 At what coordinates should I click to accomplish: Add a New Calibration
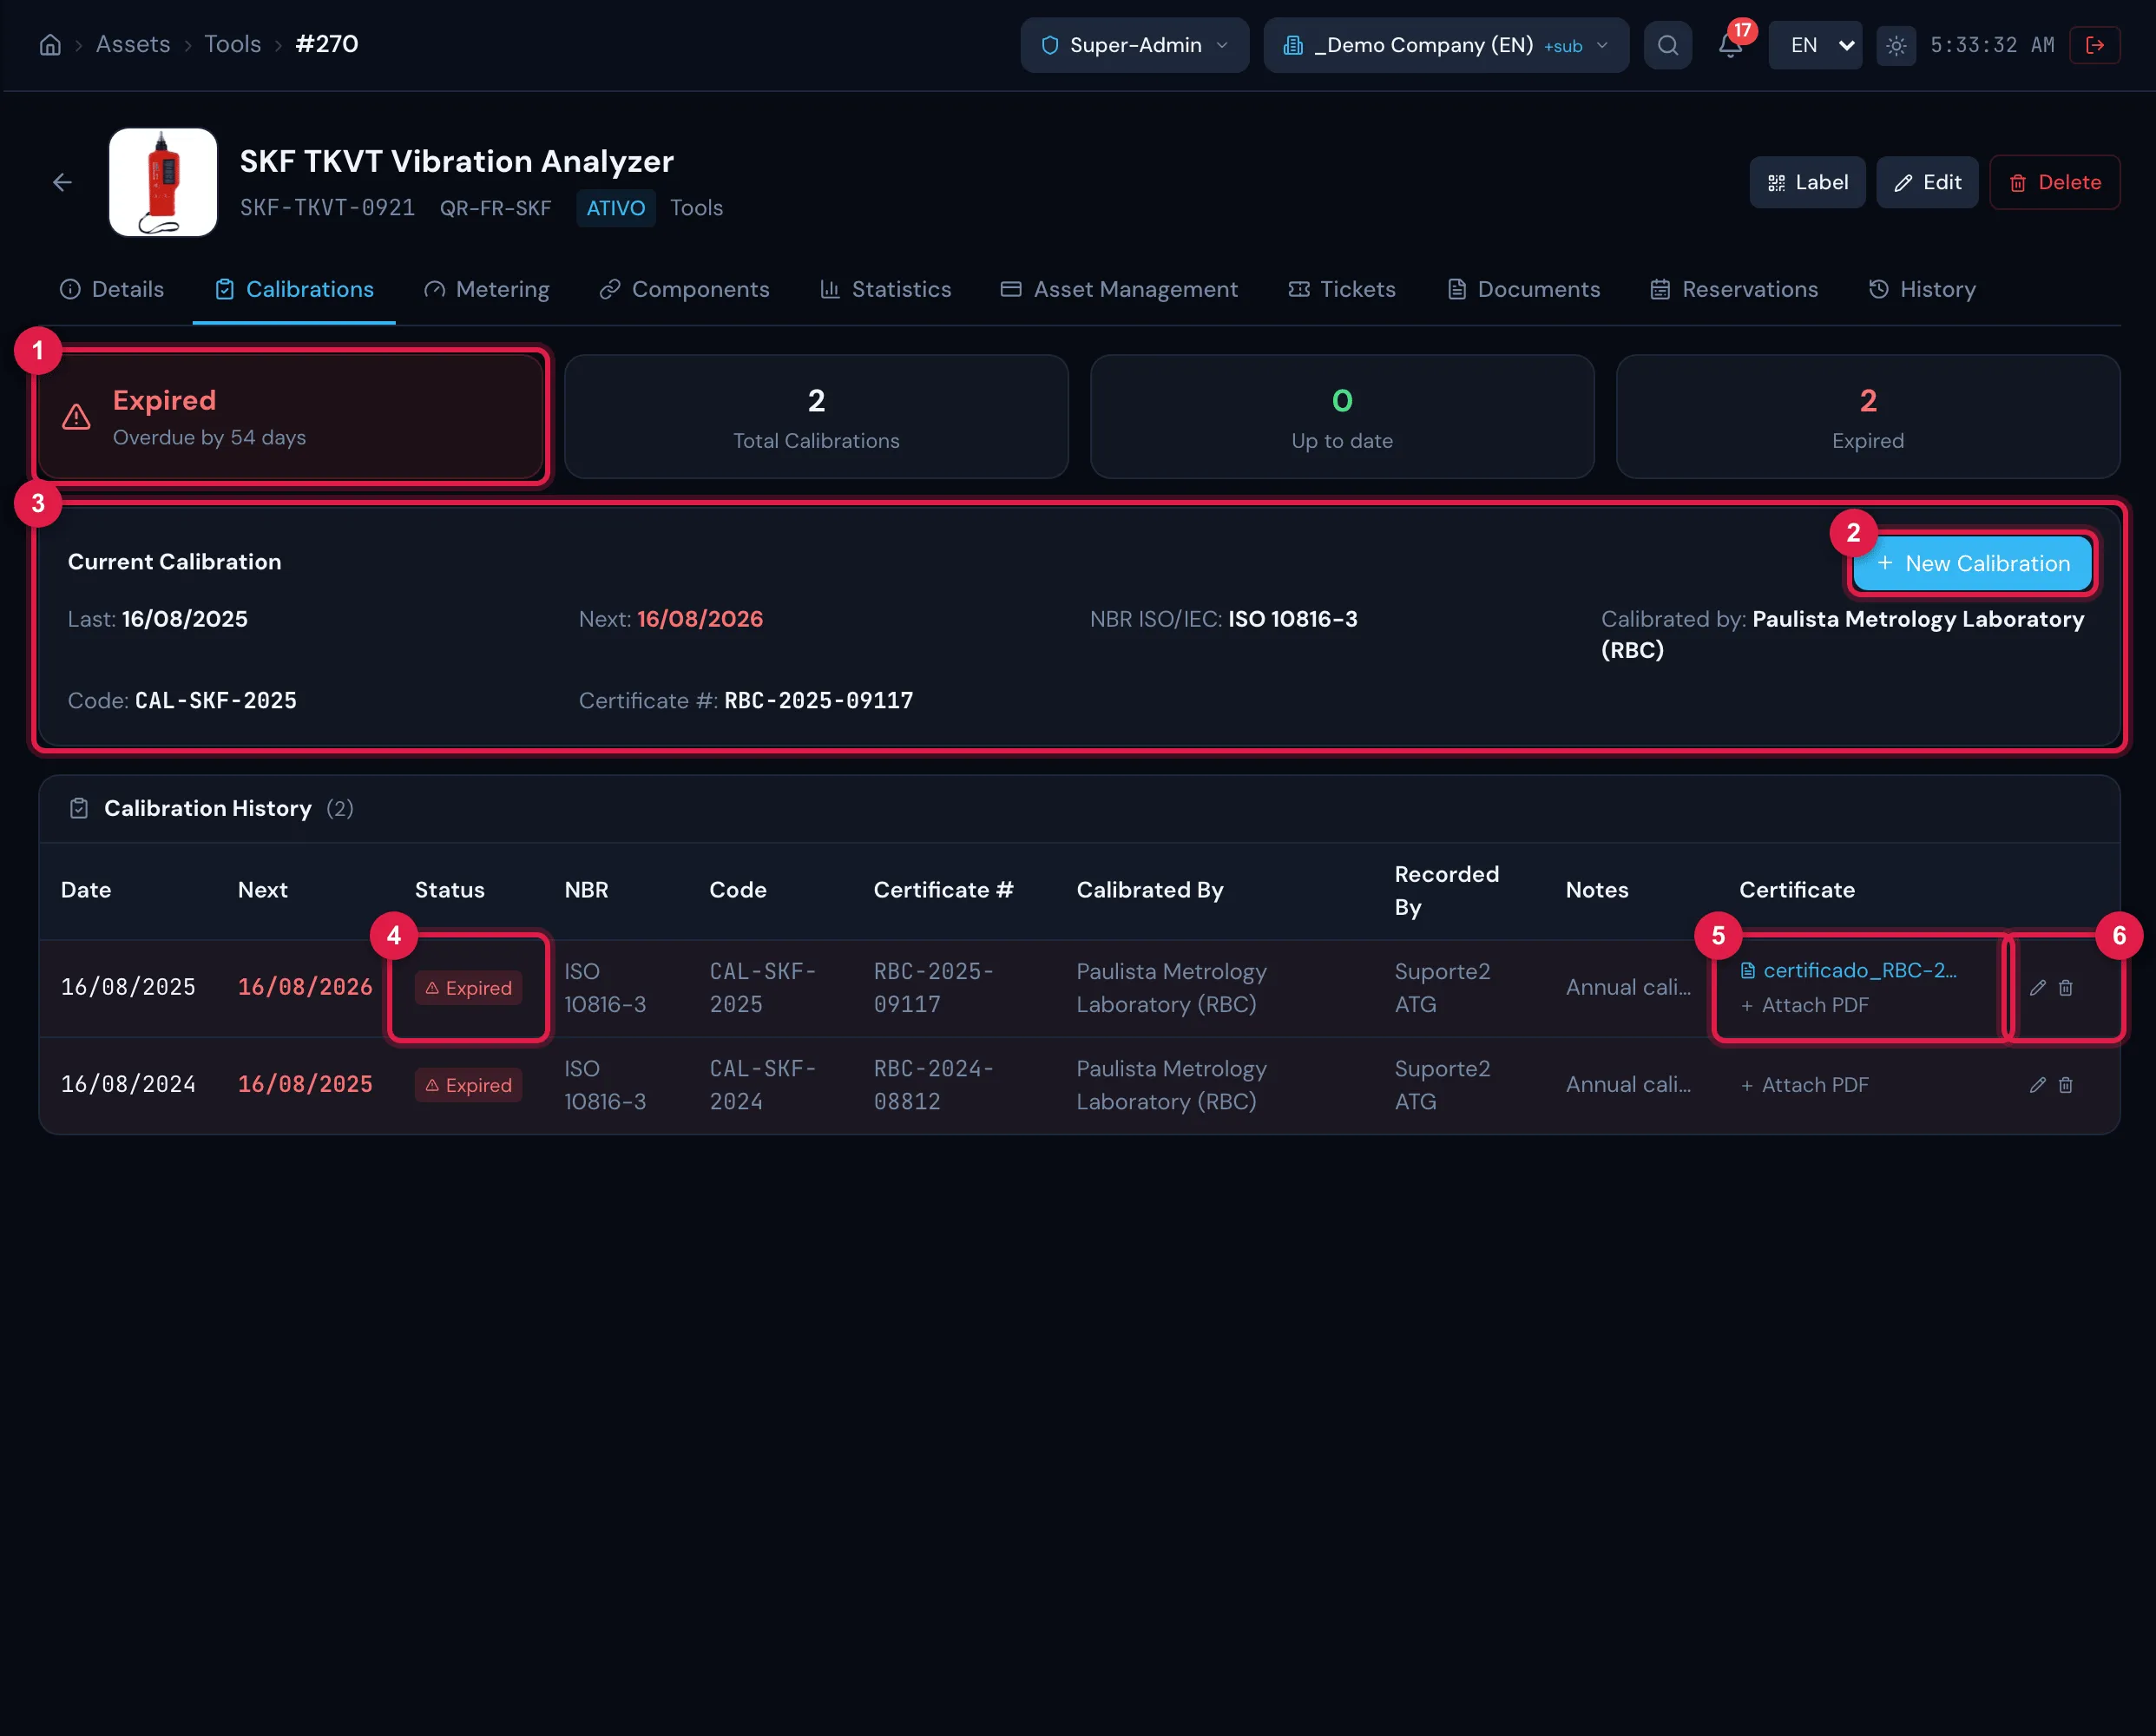(x=1972, y=563)
